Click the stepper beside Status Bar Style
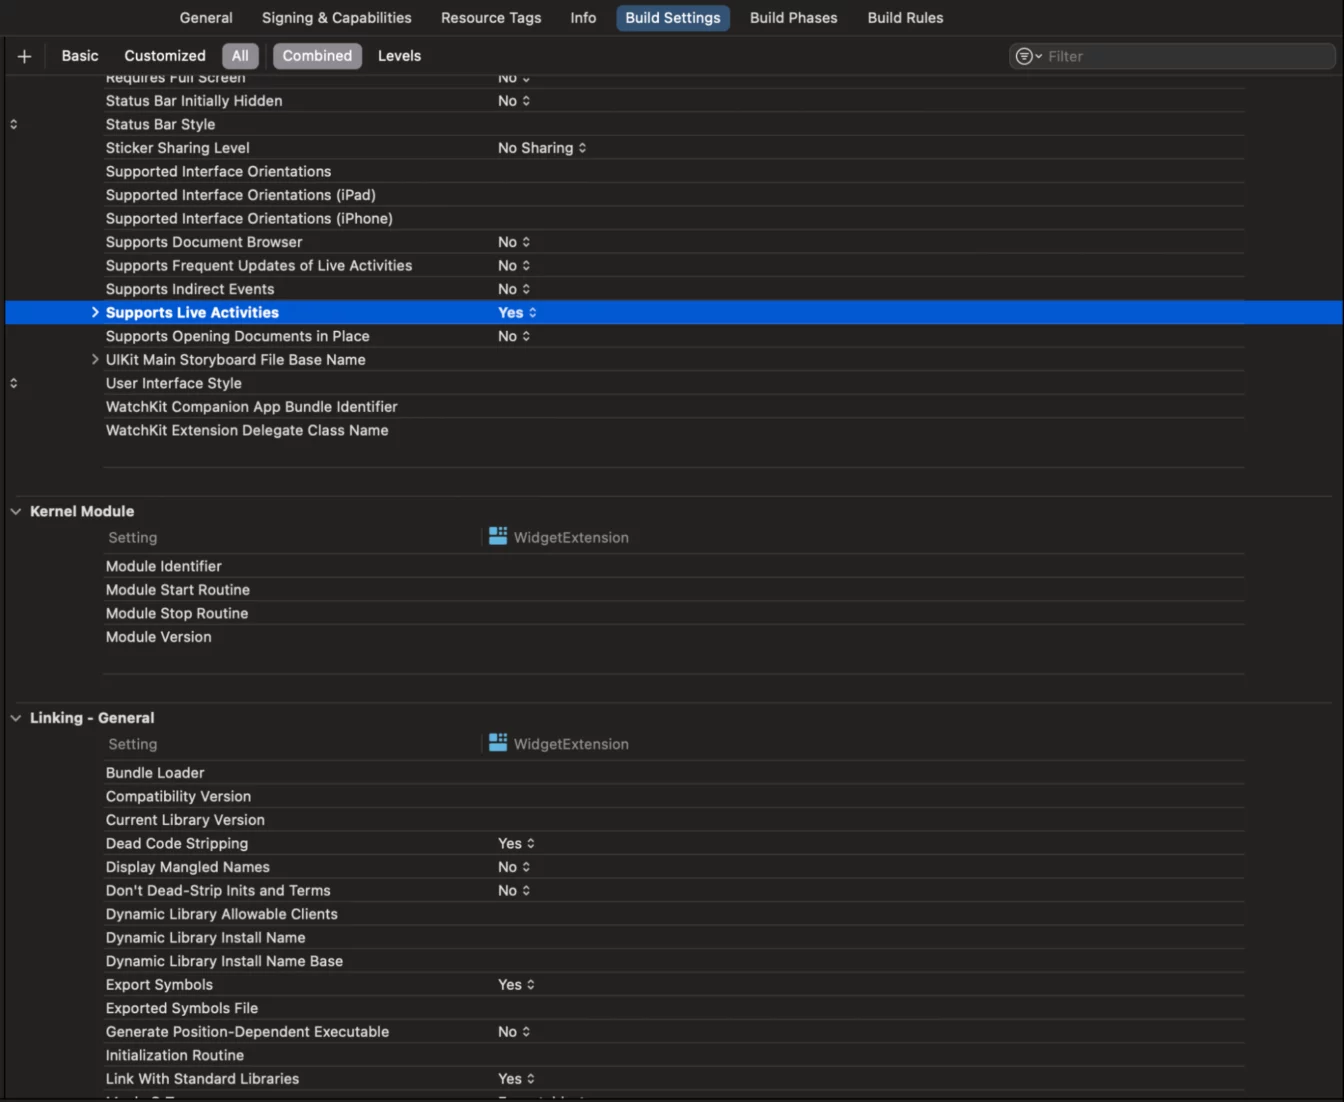The image size is (1344, 1102). click(x=13, y=124)
